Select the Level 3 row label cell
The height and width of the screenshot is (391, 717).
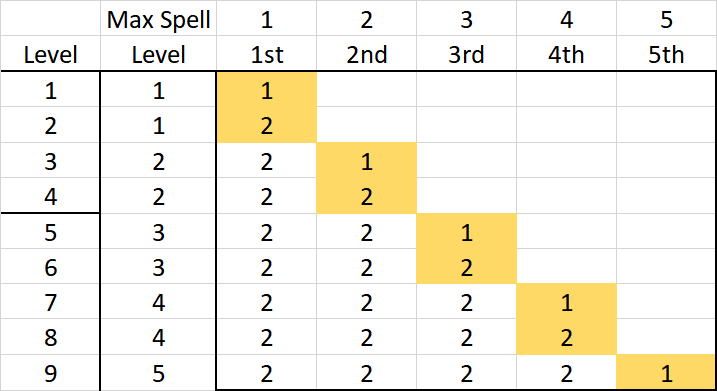tap(50, 161)
